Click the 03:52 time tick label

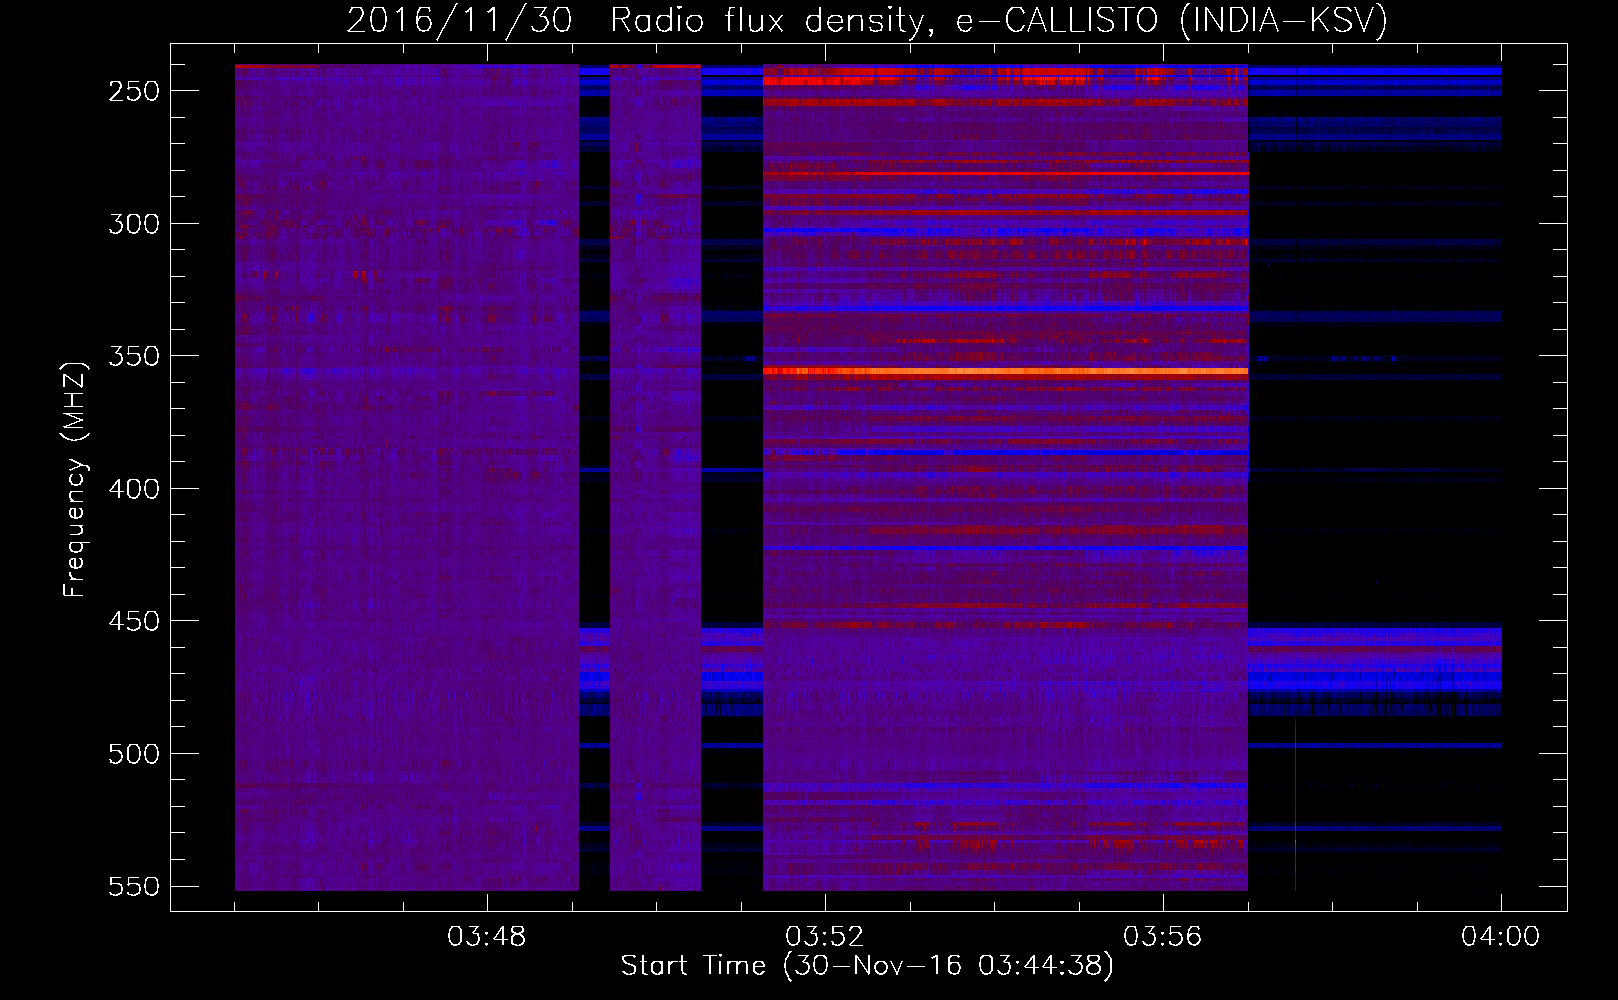tap(824, 937)
